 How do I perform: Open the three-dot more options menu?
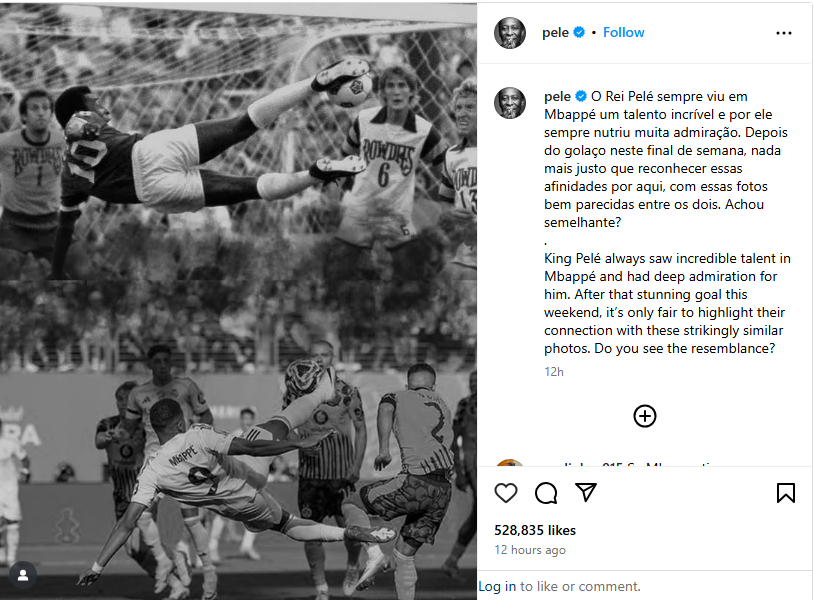point(784,33)
